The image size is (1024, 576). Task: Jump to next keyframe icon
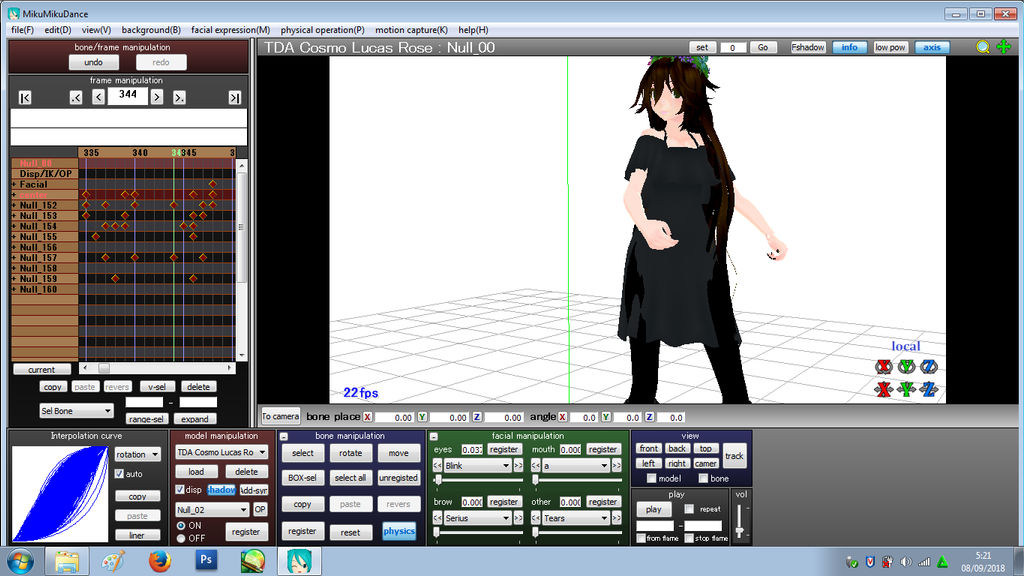tap(179, 97)
